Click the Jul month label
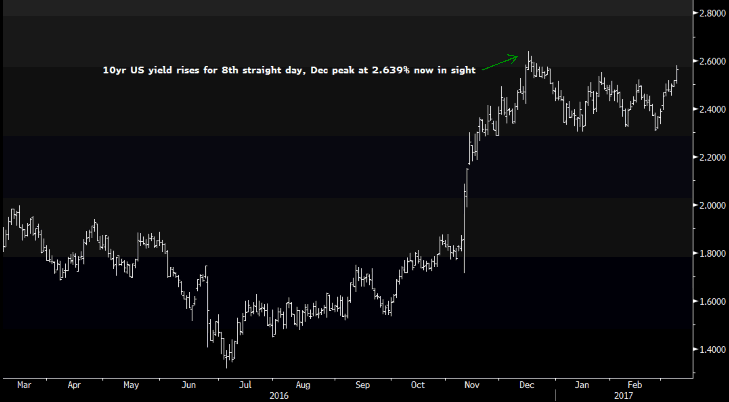 click(x=245, y=385)
